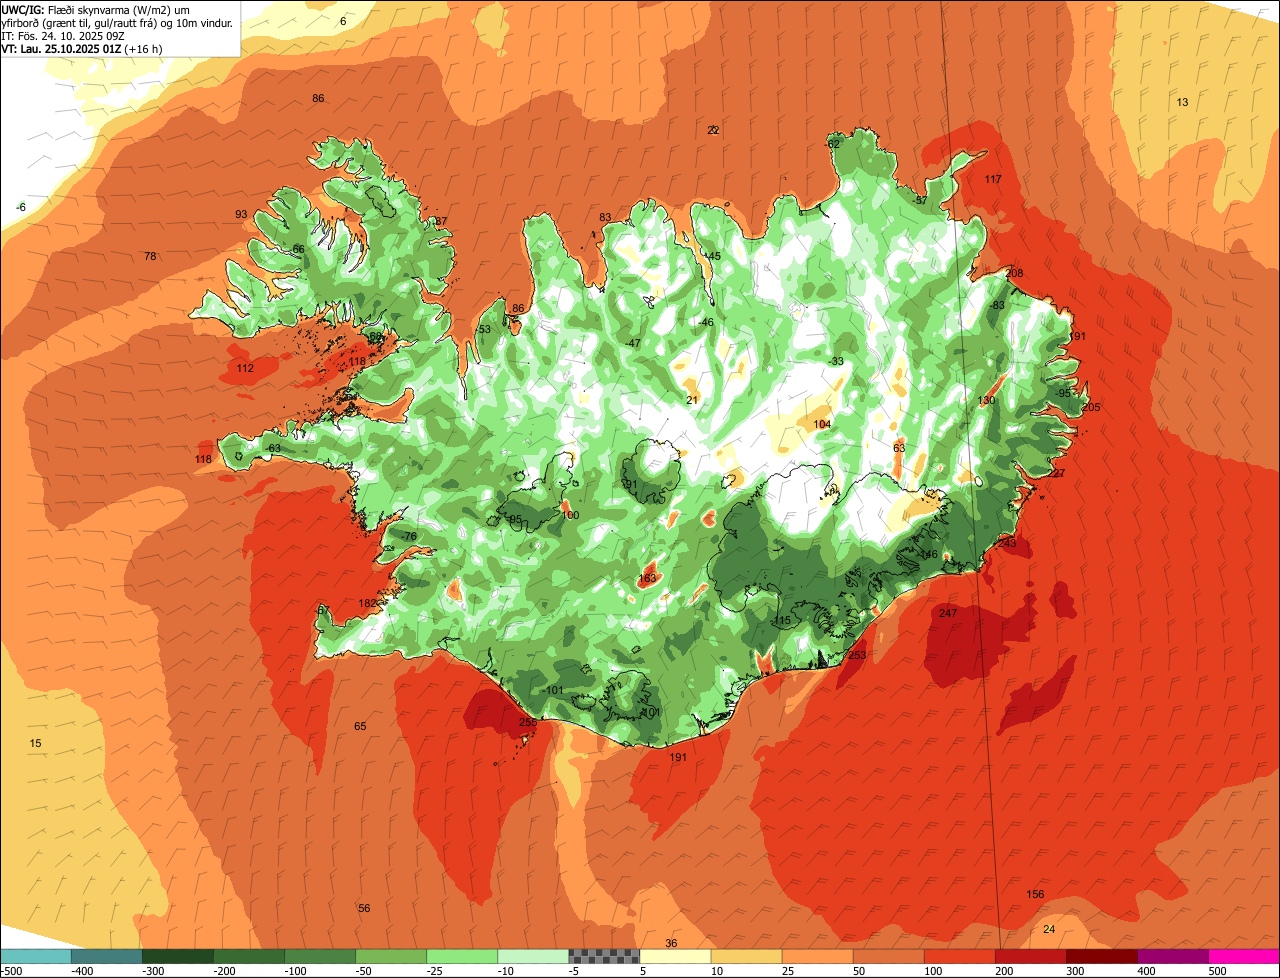Viewport: 1280px width, 978px height.
Task: Click the flux value 22 north of Iceland
Action: click(713, 130)
